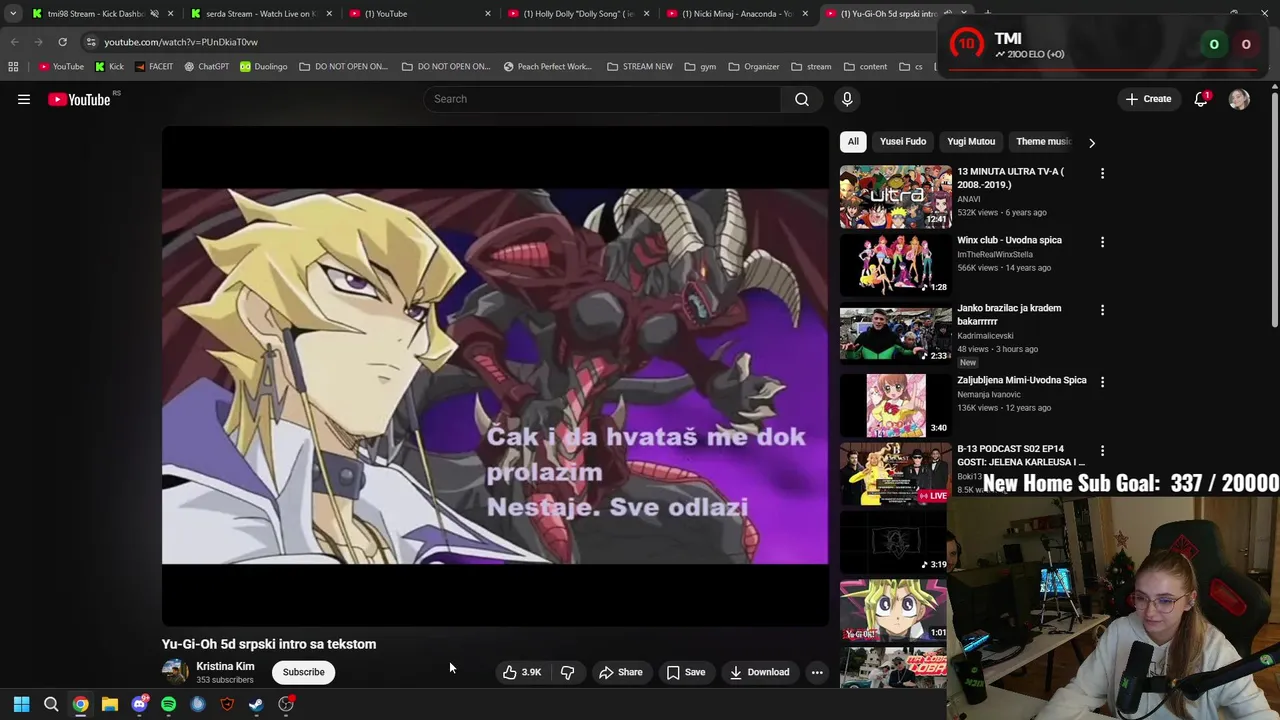Open Steam from the taskbar
The width and height of the screenshot is (1280, 720).
click(256, 704)
